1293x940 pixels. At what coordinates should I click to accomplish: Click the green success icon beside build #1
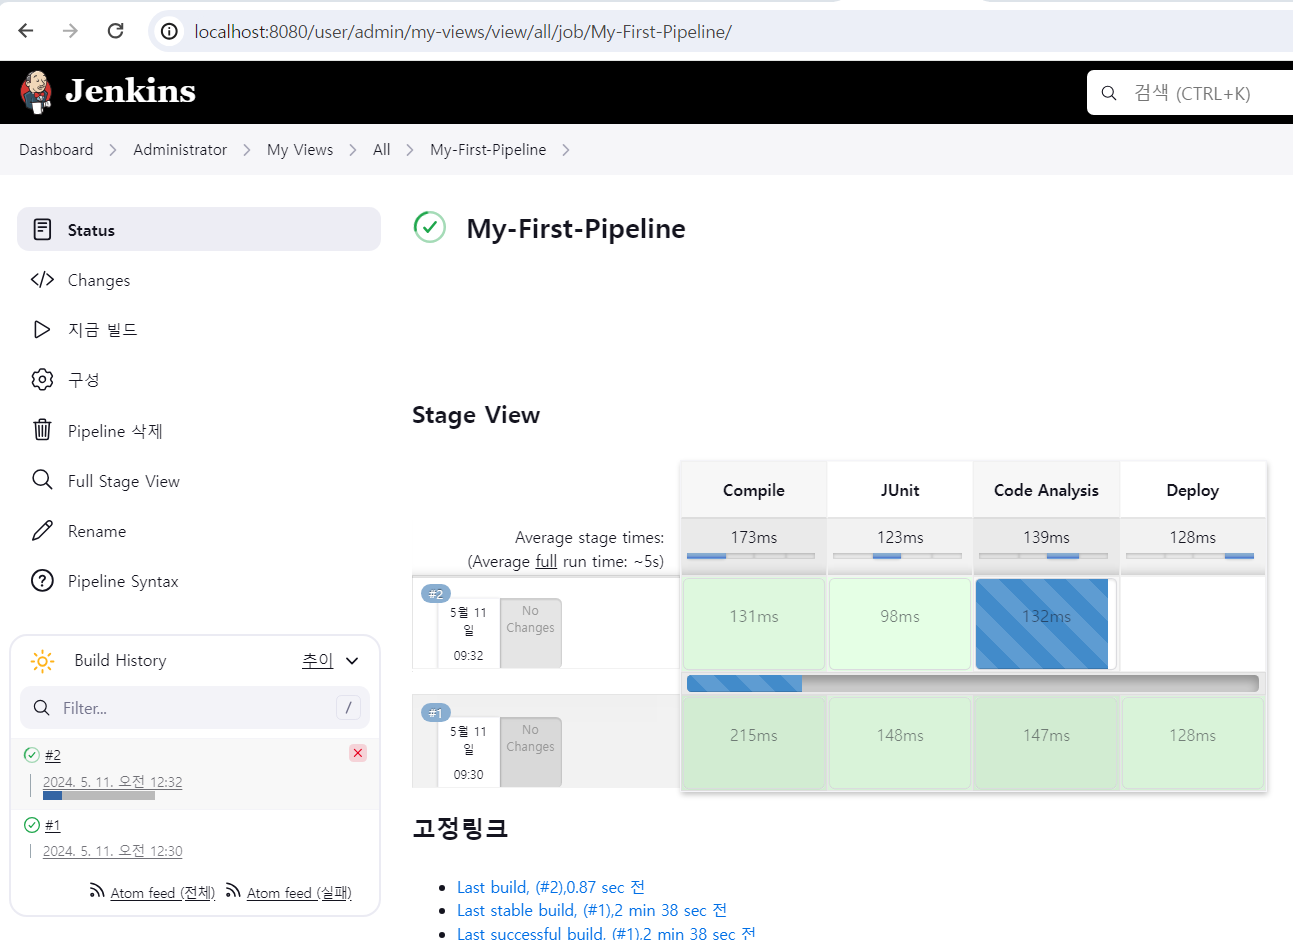pos(32,825)
